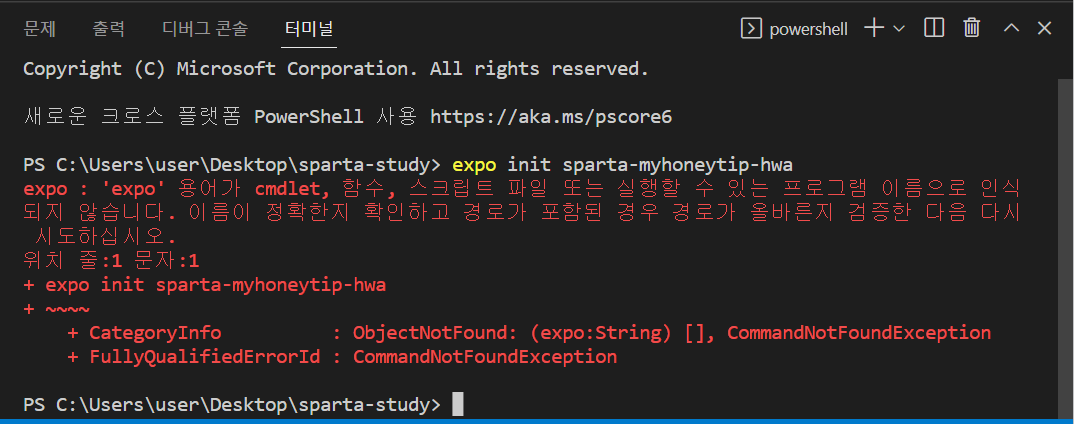Select the powershell terminal label
The height and width of the screenshot is (424, 1074).
click(x=808, y=29)
